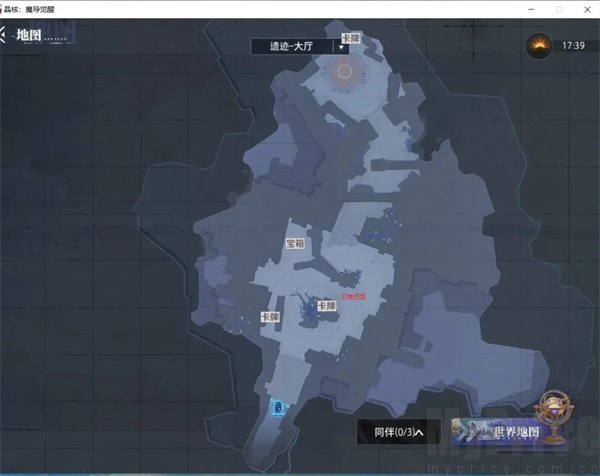Open the 遗迹-大厅 area dropdown
The image size is (600, 476).
[300, 47]
